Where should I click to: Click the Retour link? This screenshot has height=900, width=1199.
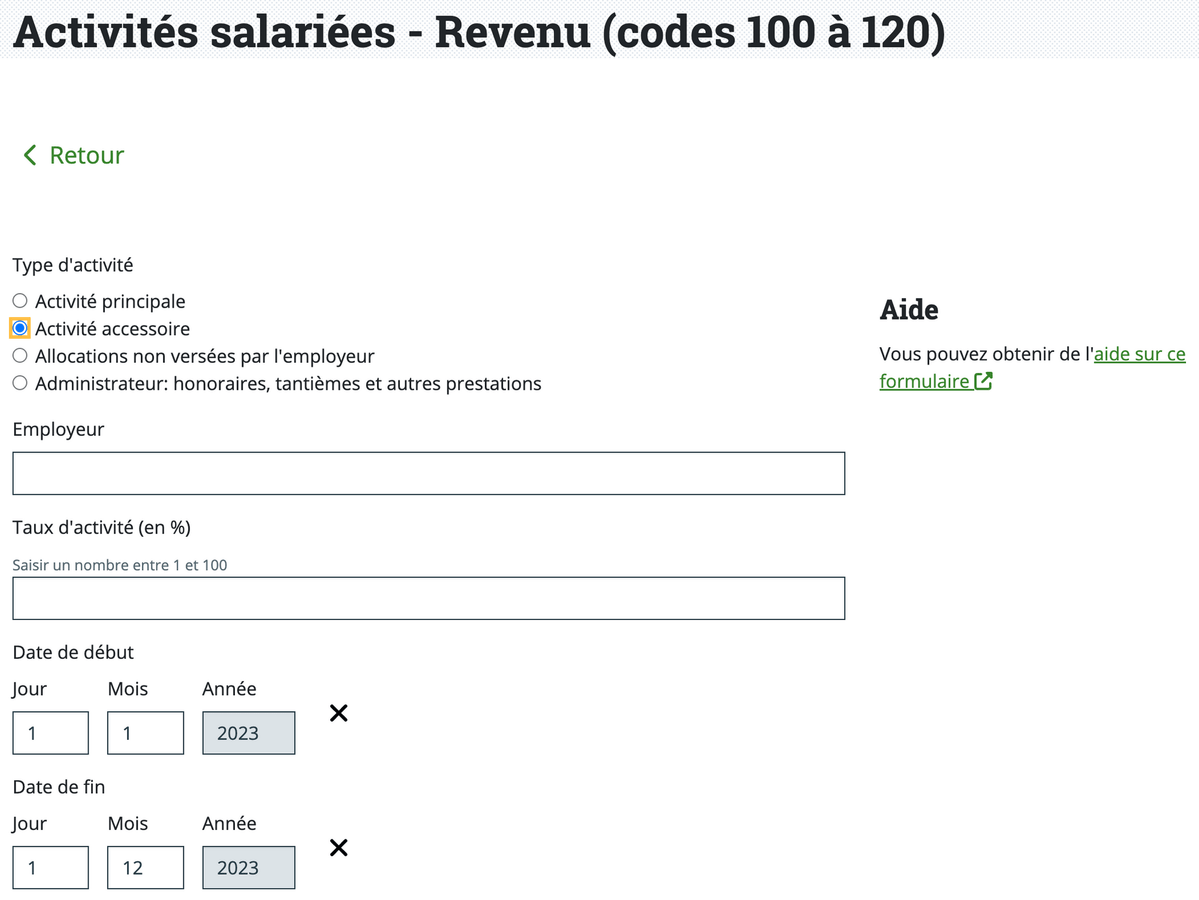pos(87,155)
